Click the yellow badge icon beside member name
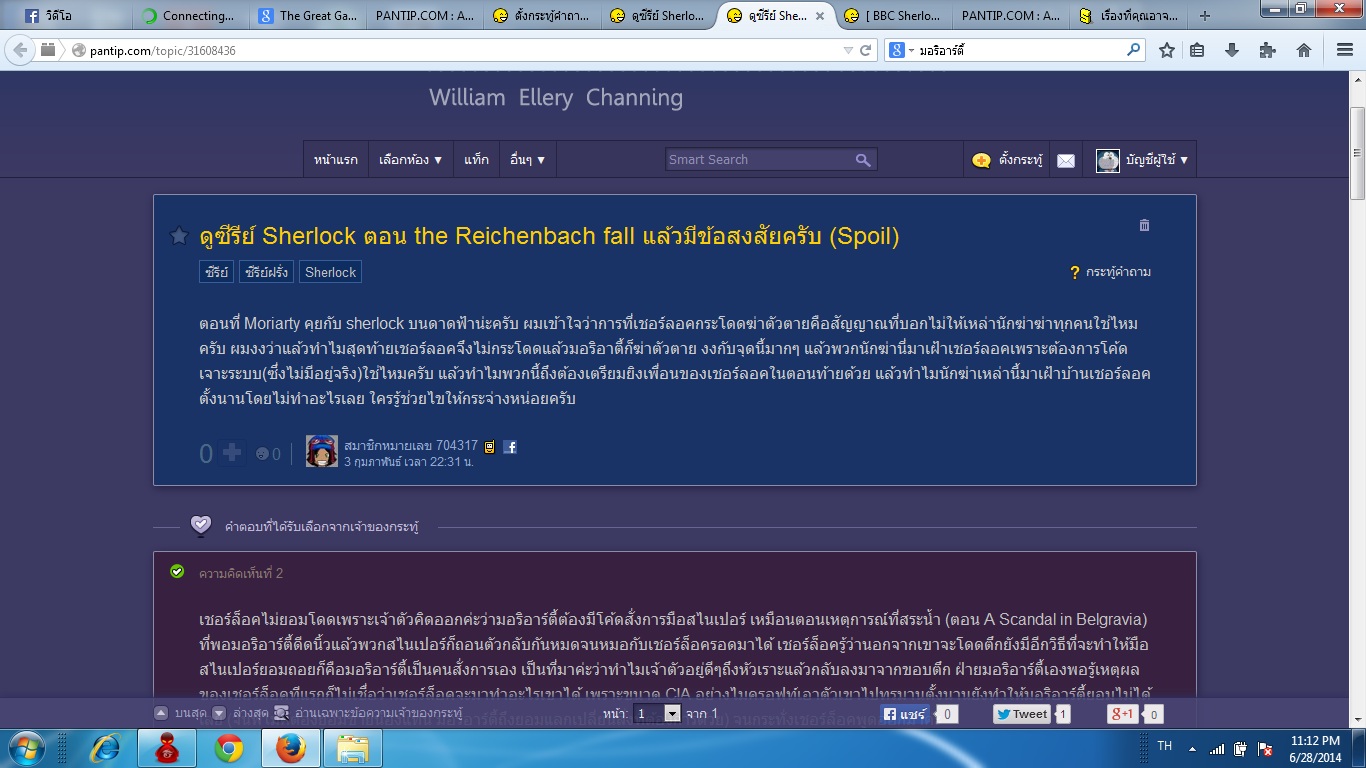This screenshot has height=768, width=1366. [490, 447]
